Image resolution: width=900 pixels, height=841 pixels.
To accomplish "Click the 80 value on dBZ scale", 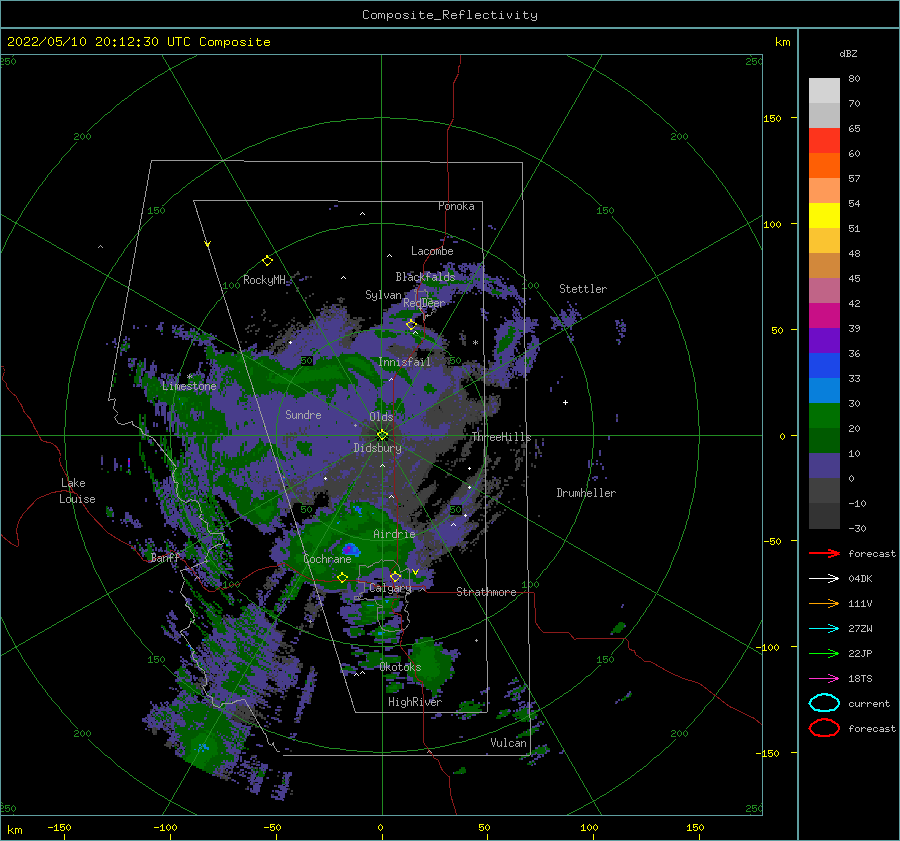I will 854,79.
